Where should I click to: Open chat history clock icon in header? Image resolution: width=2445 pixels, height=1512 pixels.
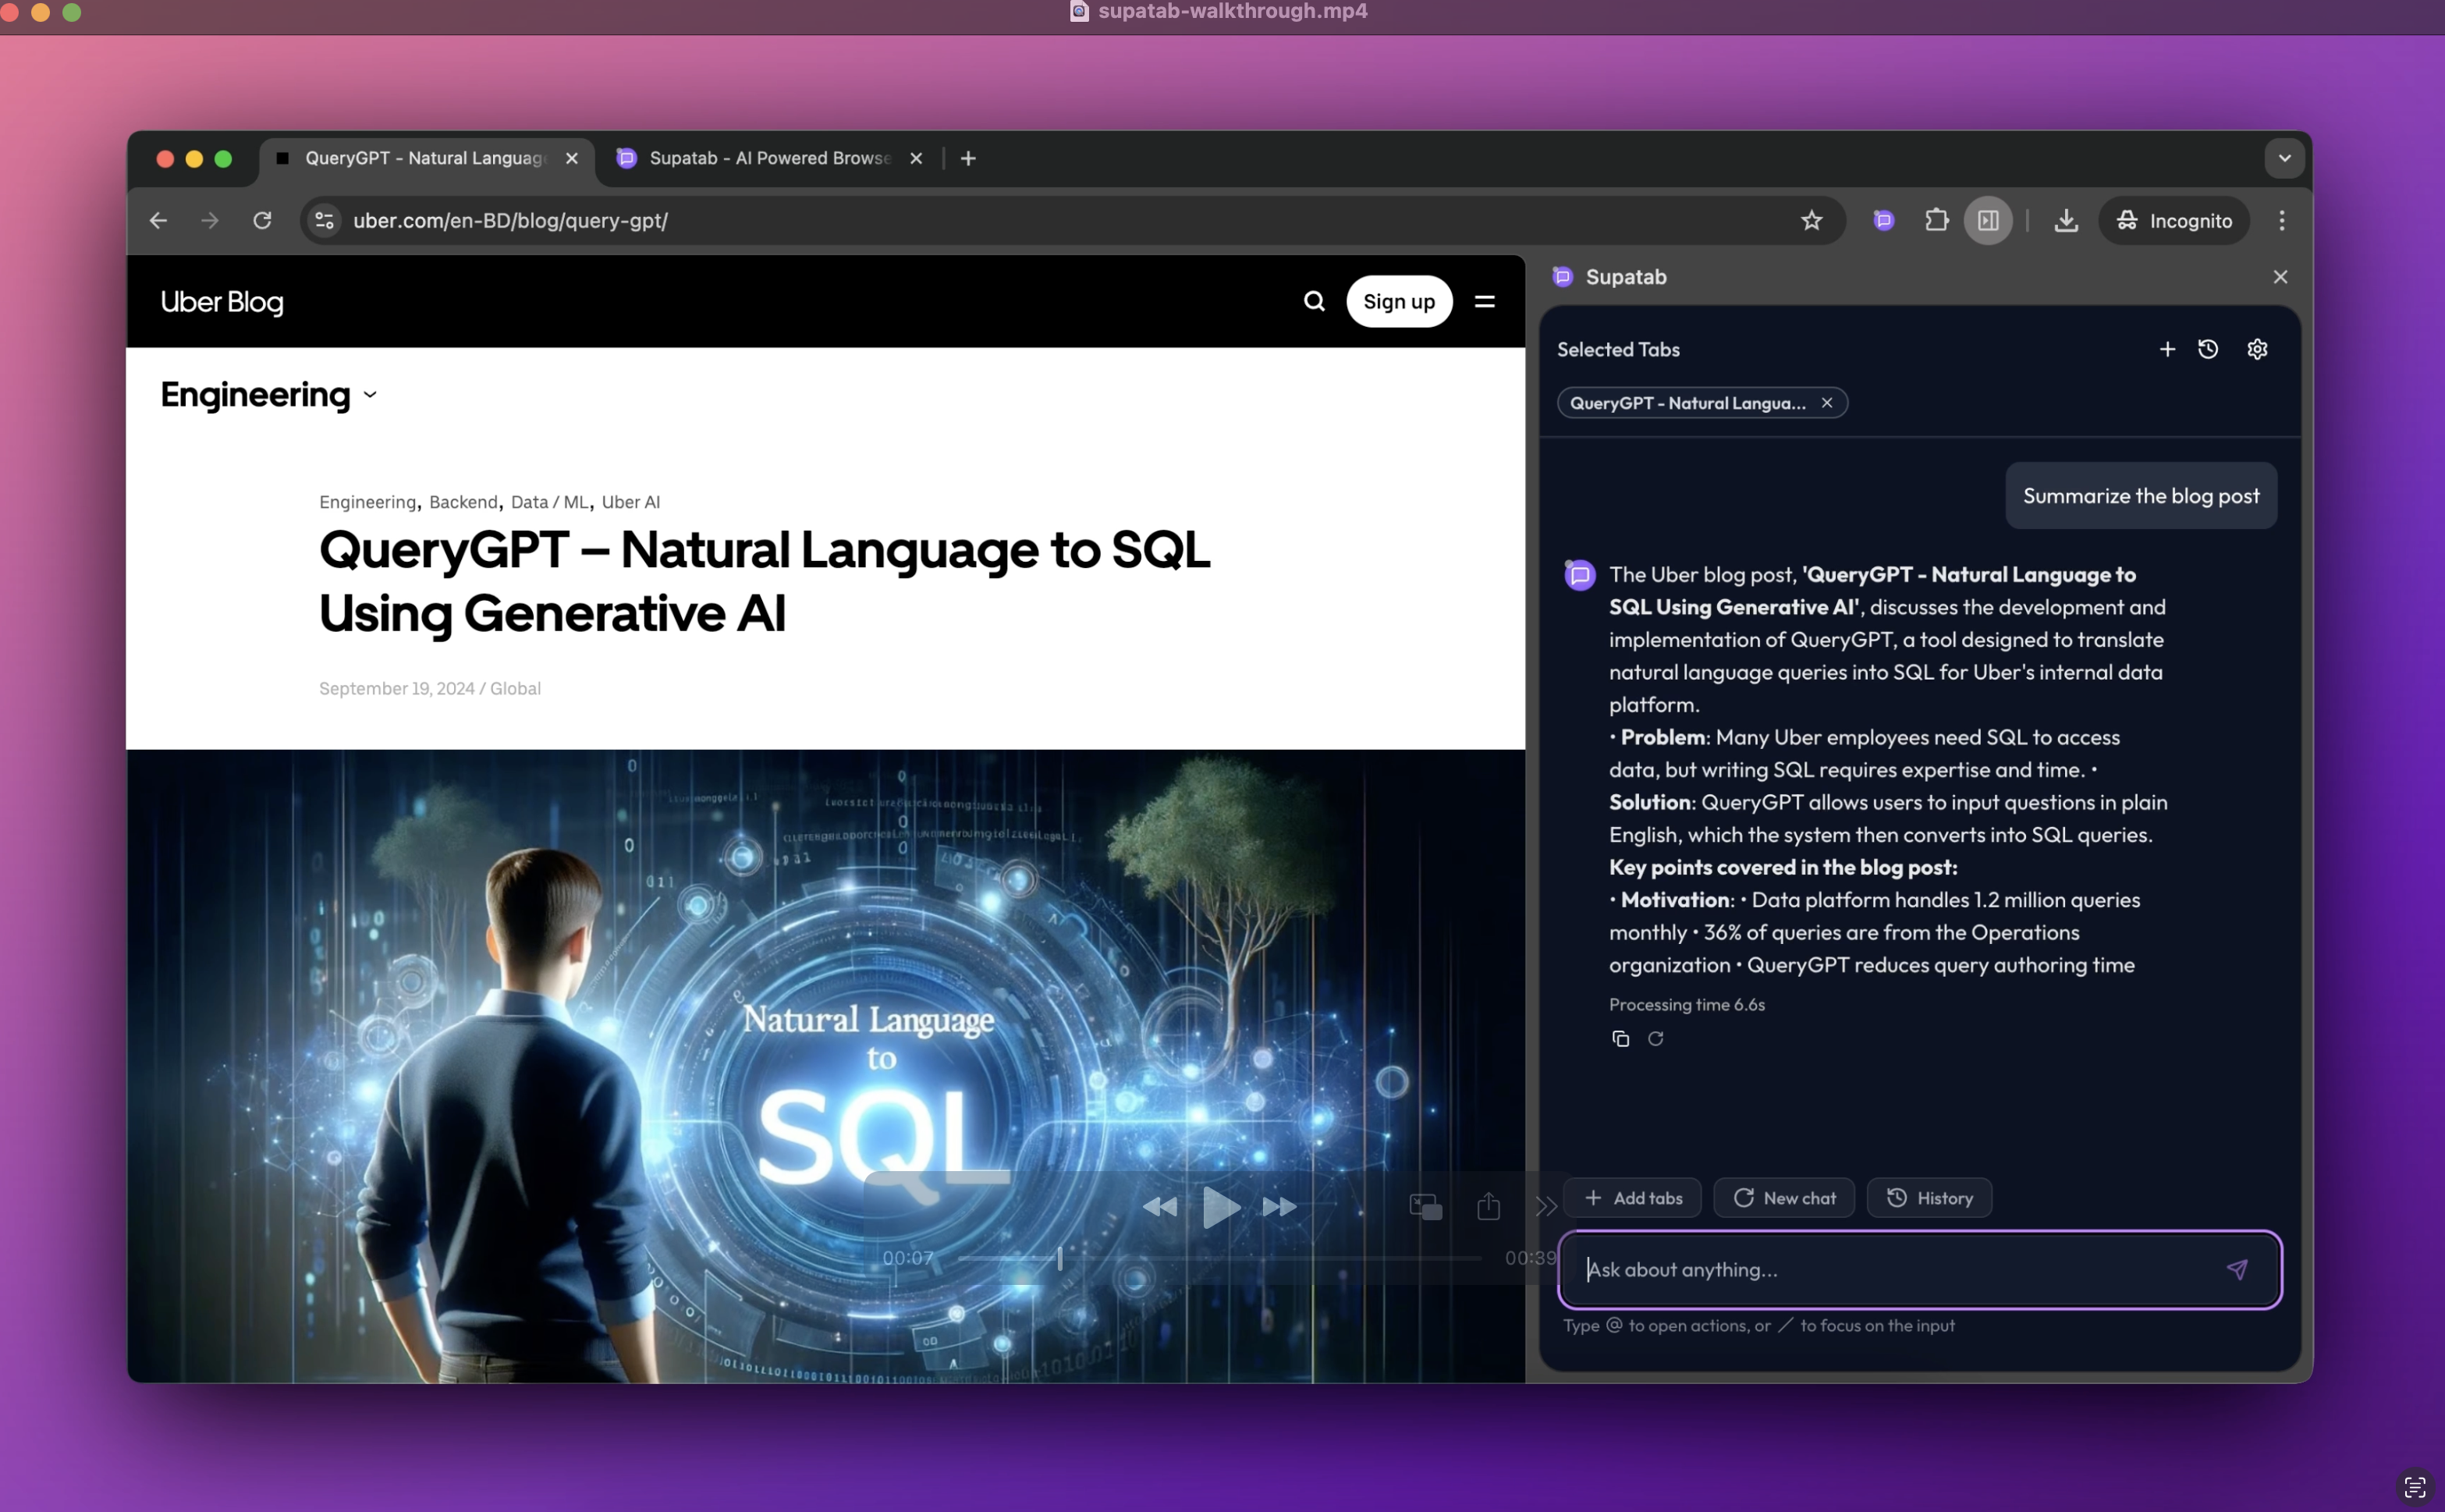click(2208, 349)
